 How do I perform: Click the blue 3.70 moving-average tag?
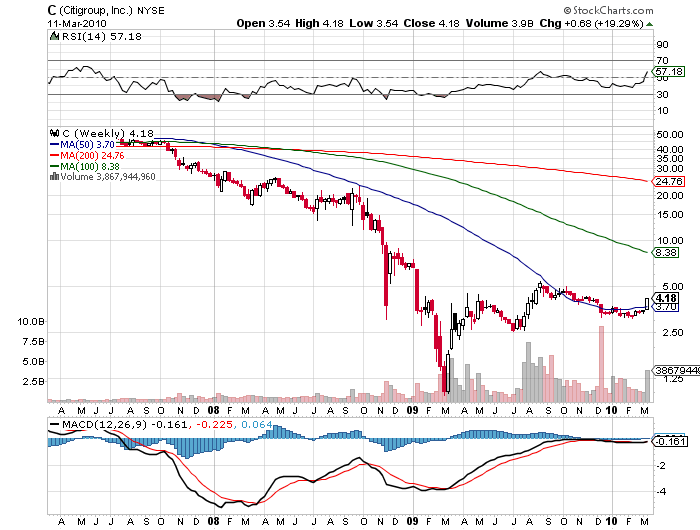click(666, 307)
